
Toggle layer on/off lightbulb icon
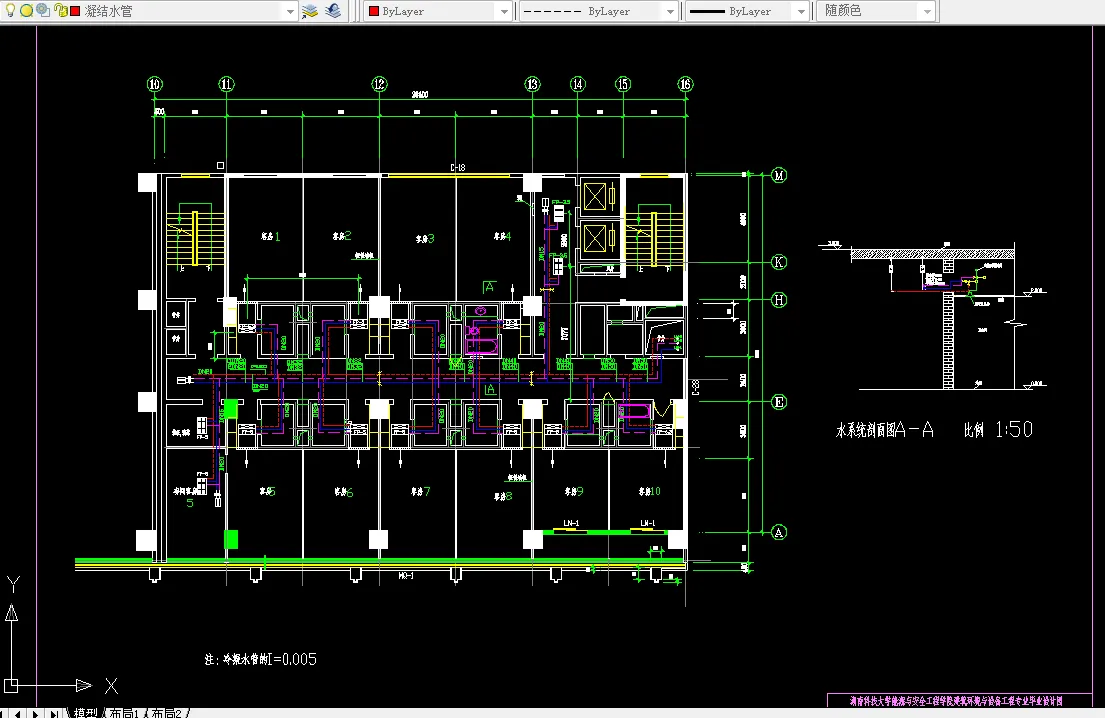click(x=11, y=11)
